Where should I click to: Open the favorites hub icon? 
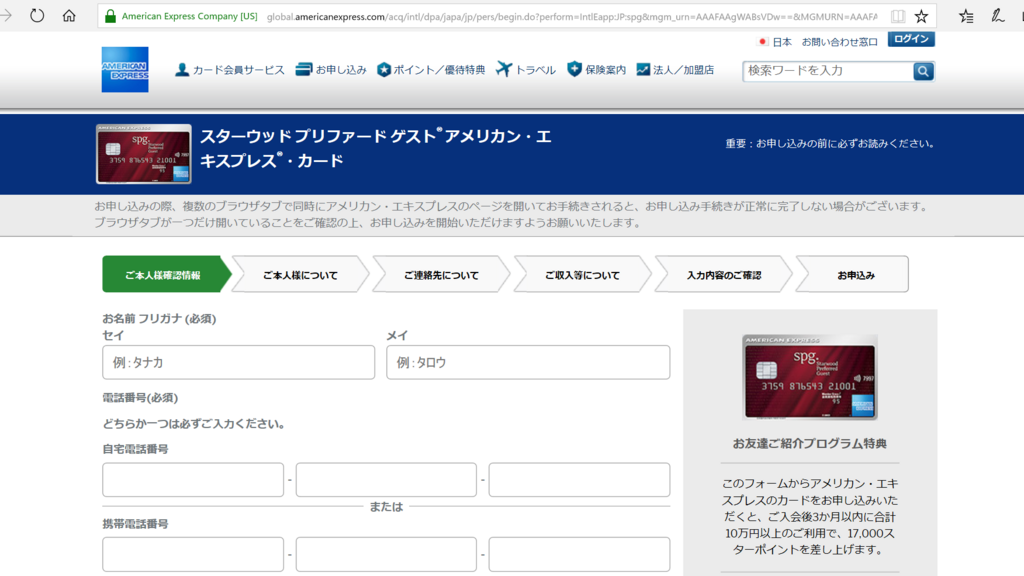tap(966, 16)
